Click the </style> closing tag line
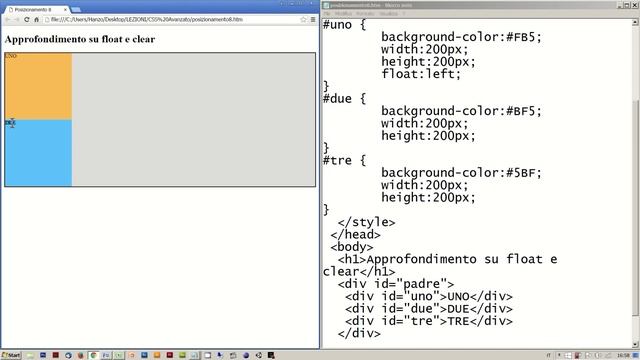640x360 pixels. [366, 222]
